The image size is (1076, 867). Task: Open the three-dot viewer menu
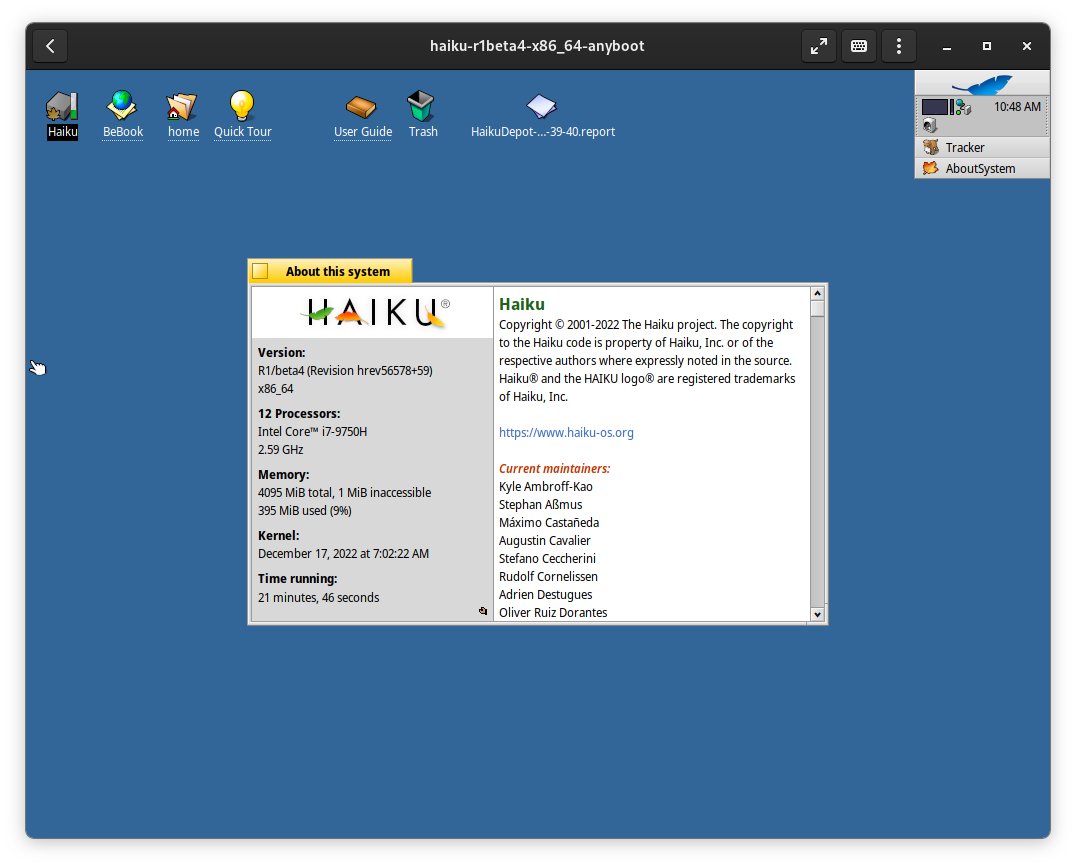click(898, 46)
